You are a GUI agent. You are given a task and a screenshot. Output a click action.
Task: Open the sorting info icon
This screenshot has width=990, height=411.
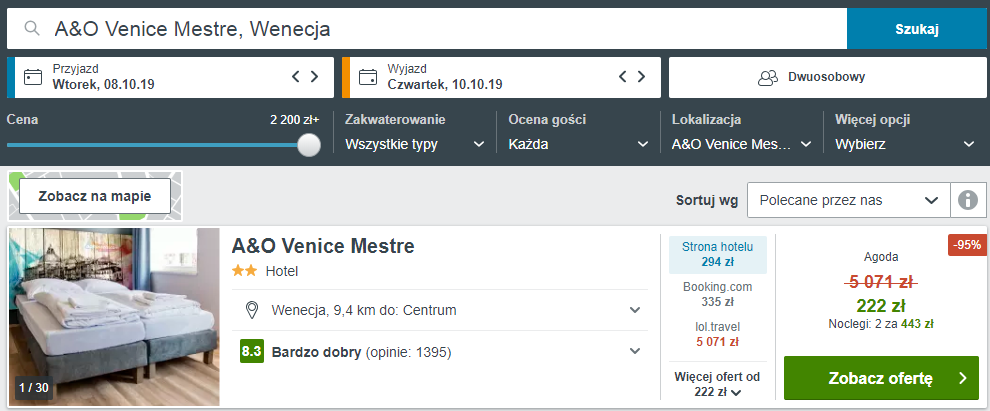tap(968, 200)
